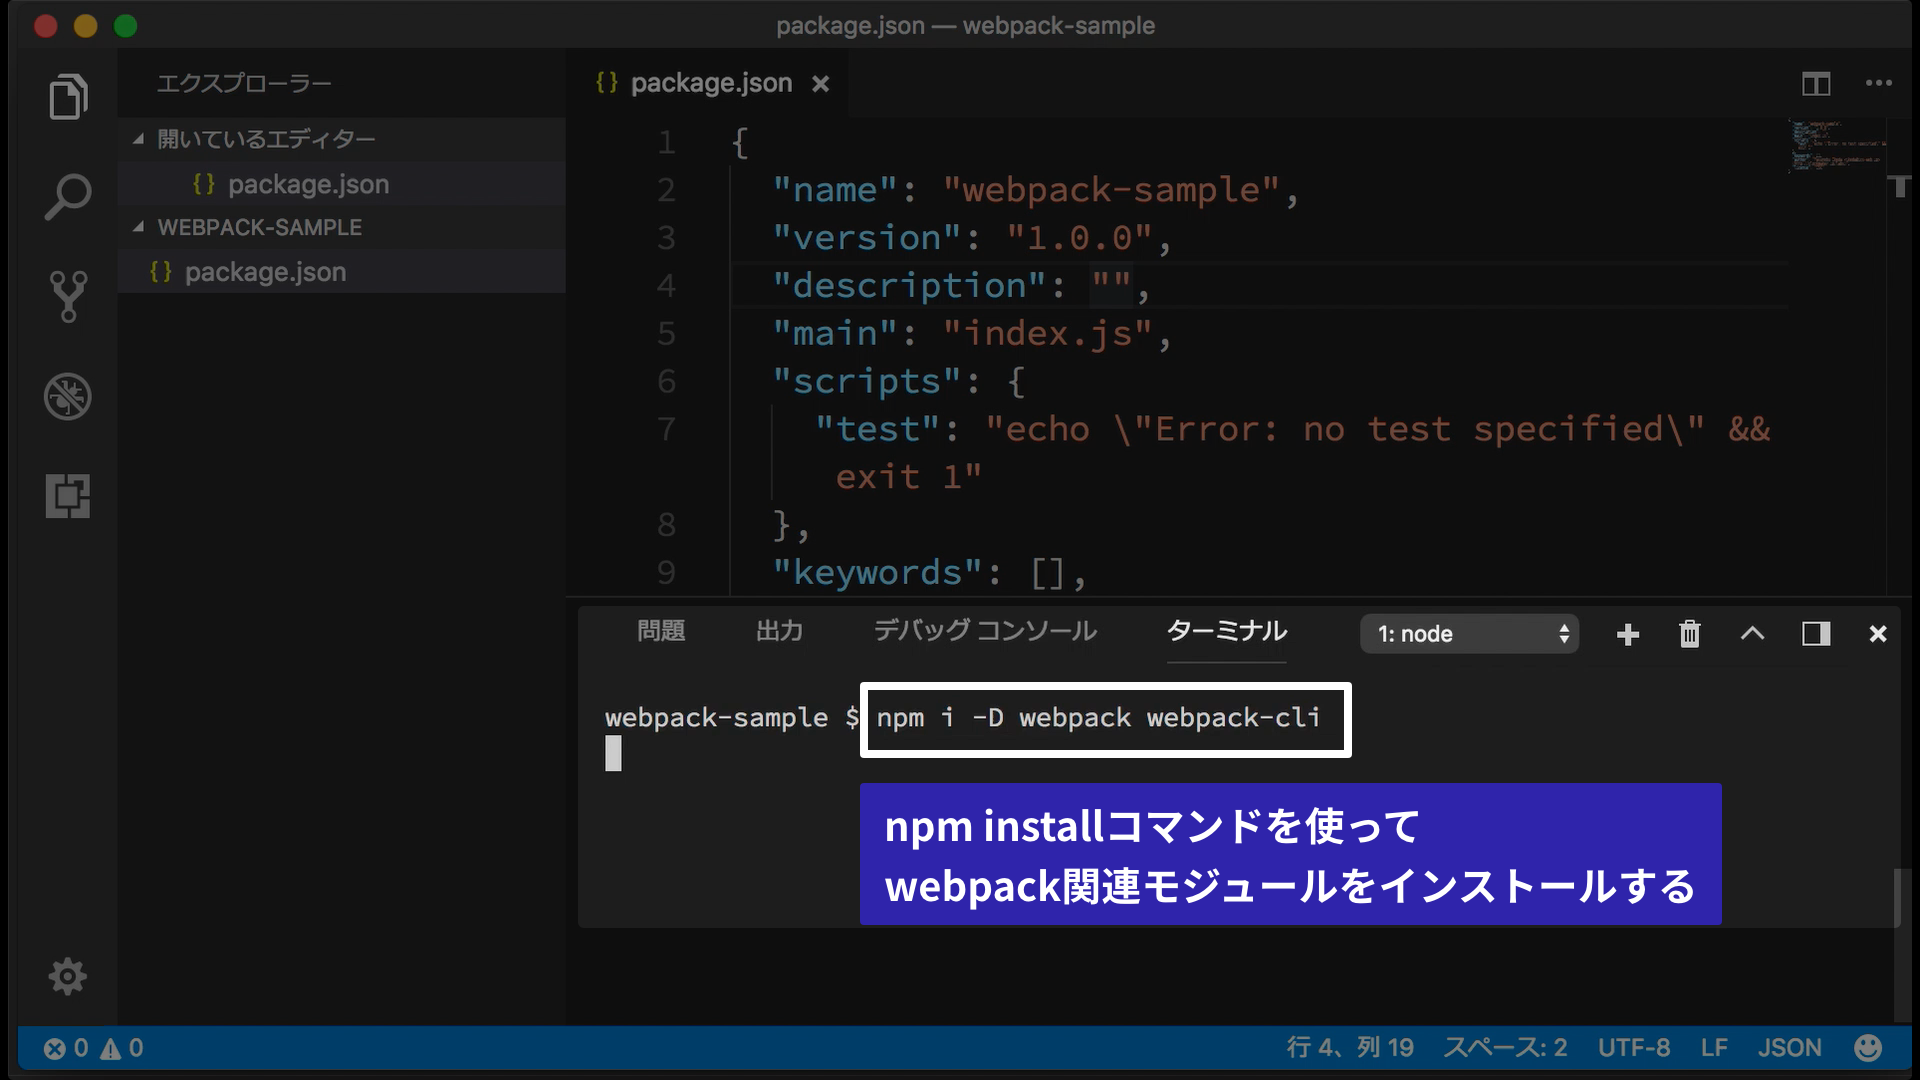Image resolution: width=1920 pixels, height=1080 pixels.
Task: Select package.json in WEBPACK-SAMPLE folder
Action: 341,271
